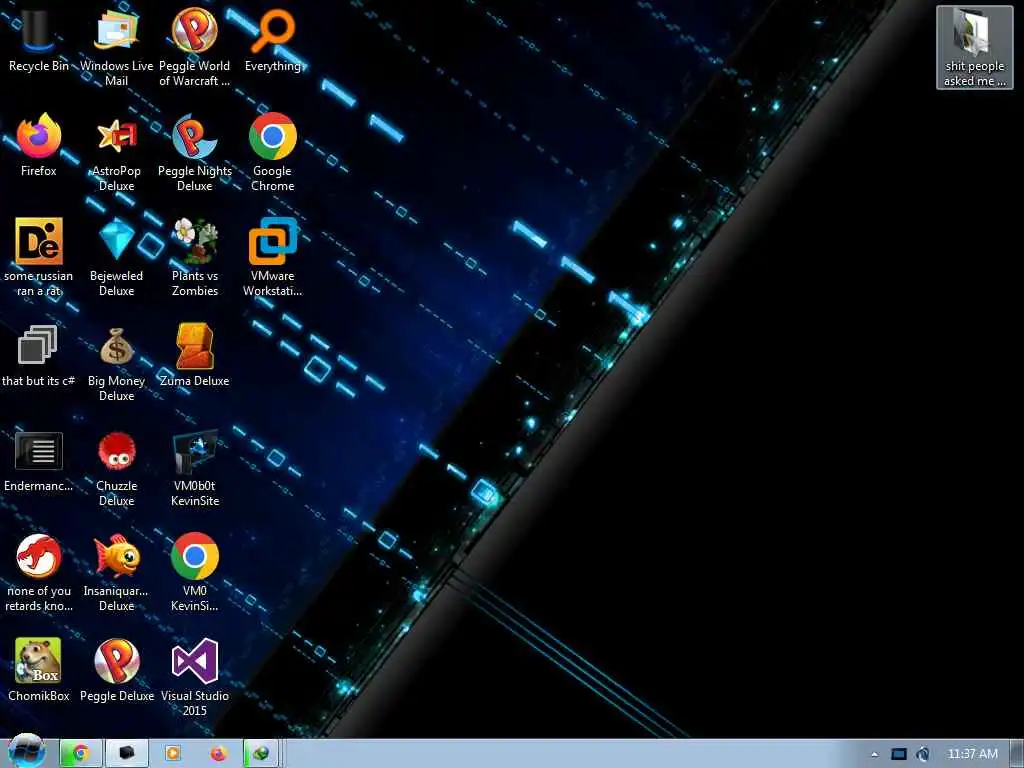Switch to Chrome in the taskbar

81,754
